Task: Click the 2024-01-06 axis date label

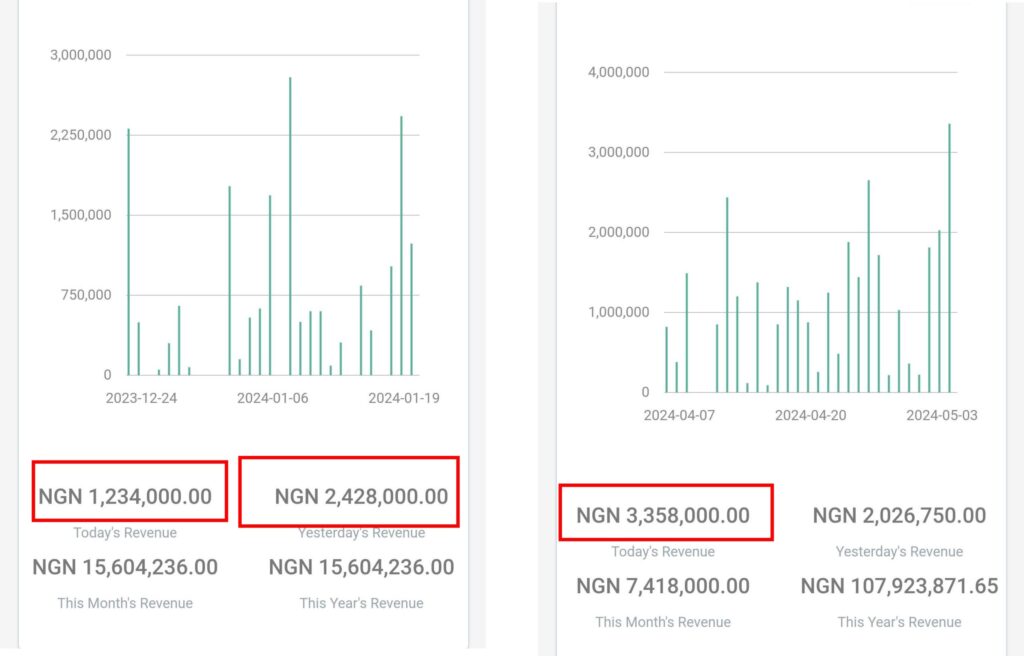Action: point(272,398)
